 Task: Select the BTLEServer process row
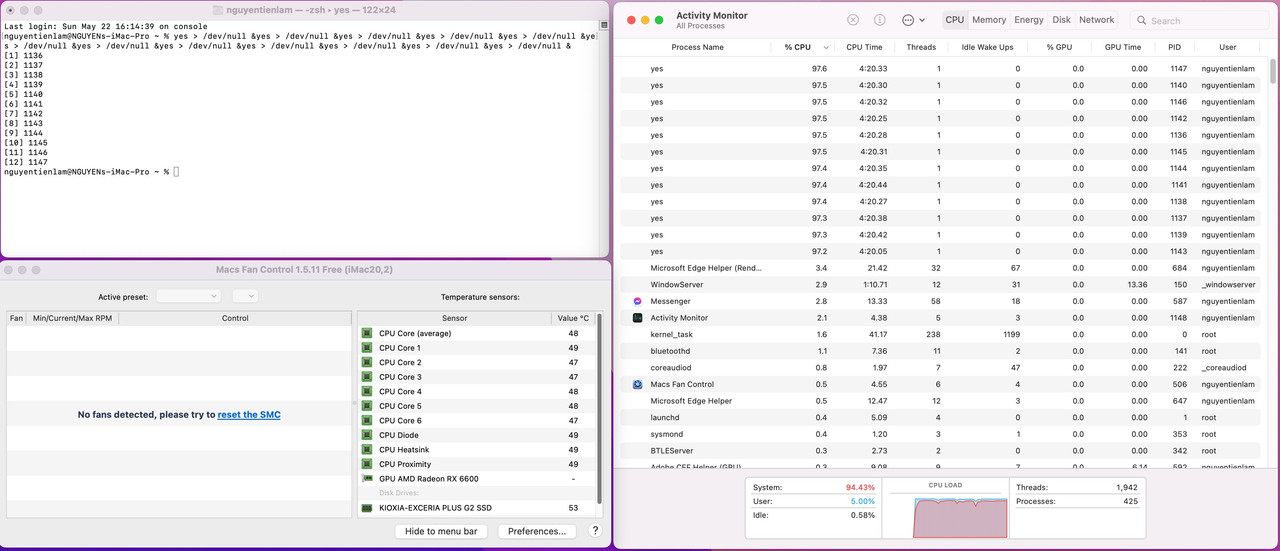click(942, 451)
